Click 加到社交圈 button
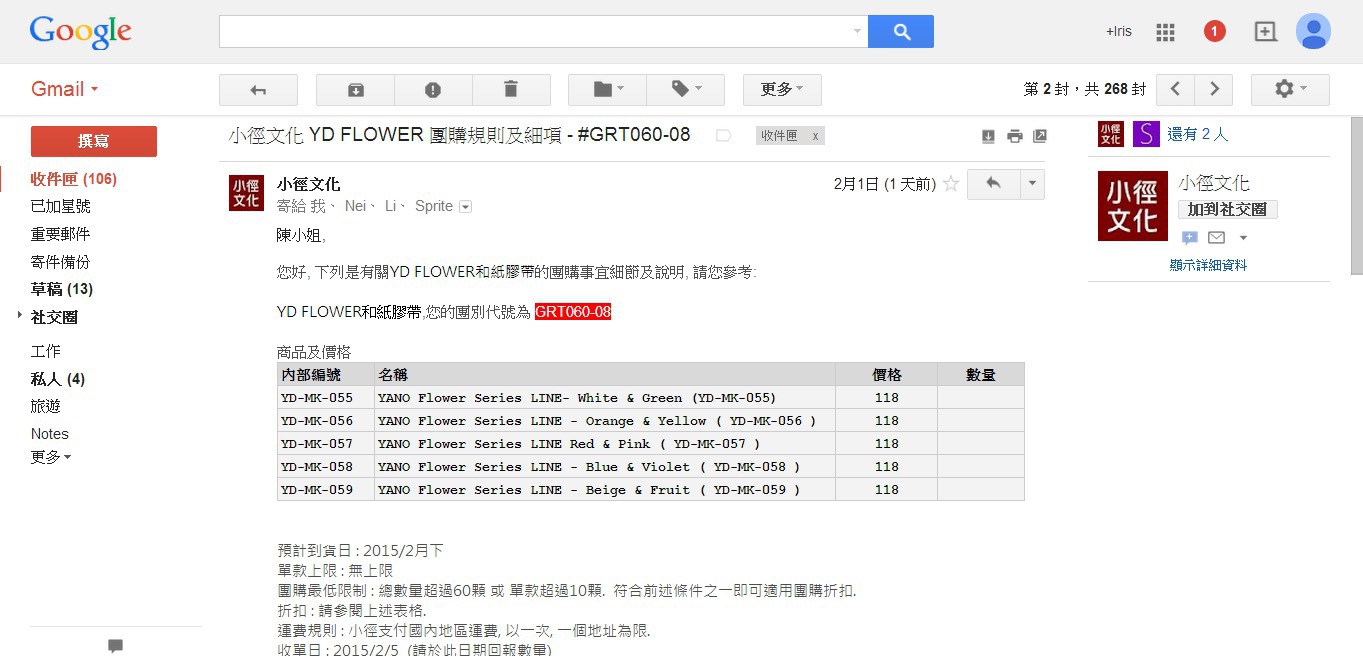The width and height of the screenshot is (1363, 659). click(1228, 210)
